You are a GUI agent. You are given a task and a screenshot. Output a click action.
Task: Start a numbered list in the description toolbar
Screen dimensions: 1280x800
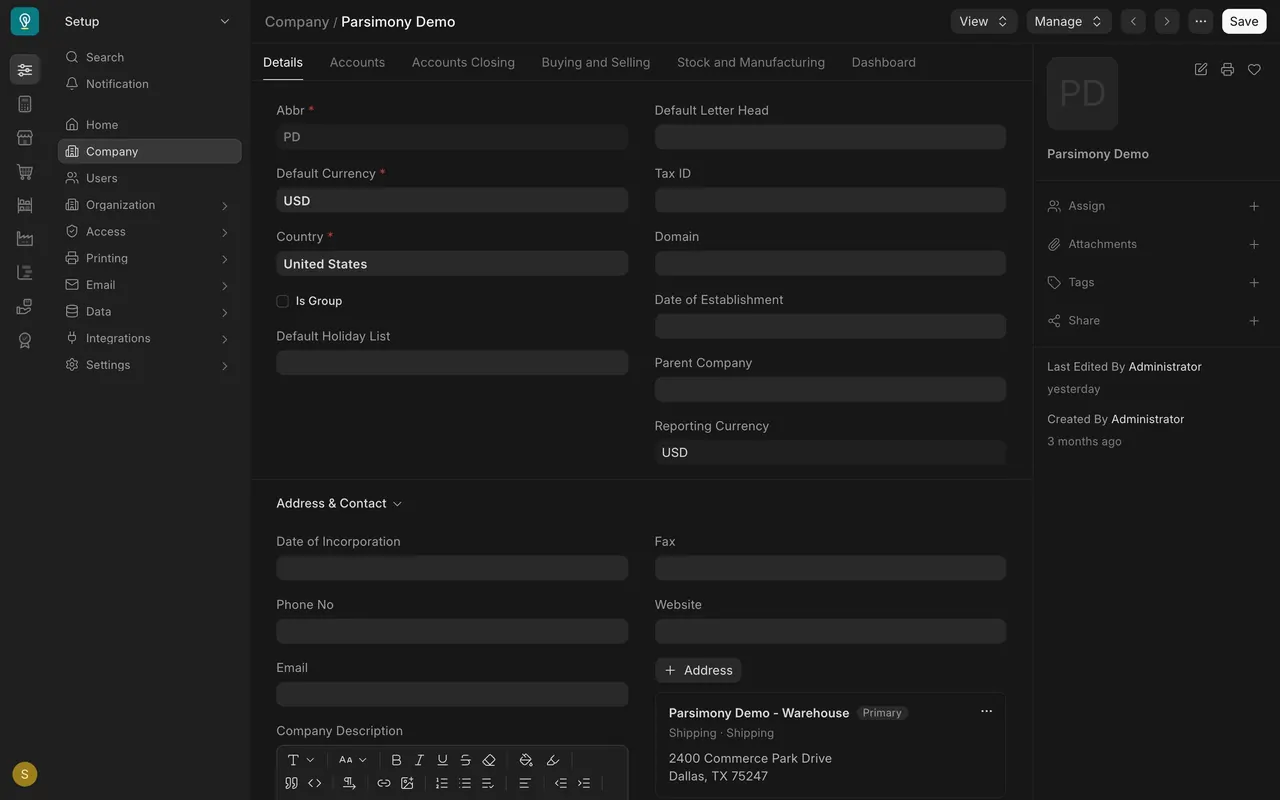point(441,783)
